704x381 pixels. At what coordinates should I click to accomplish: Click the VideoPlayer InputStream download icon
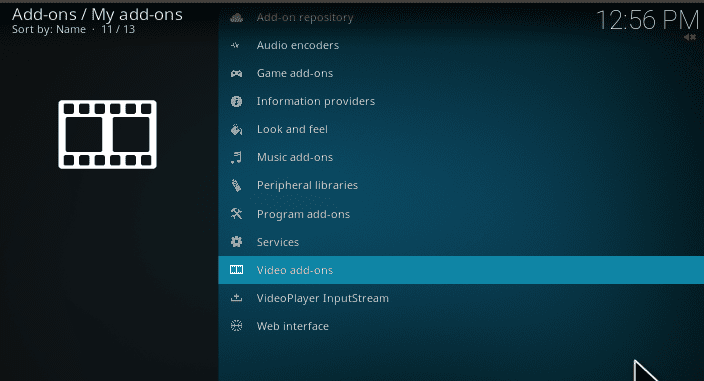(x=237, y=298)
